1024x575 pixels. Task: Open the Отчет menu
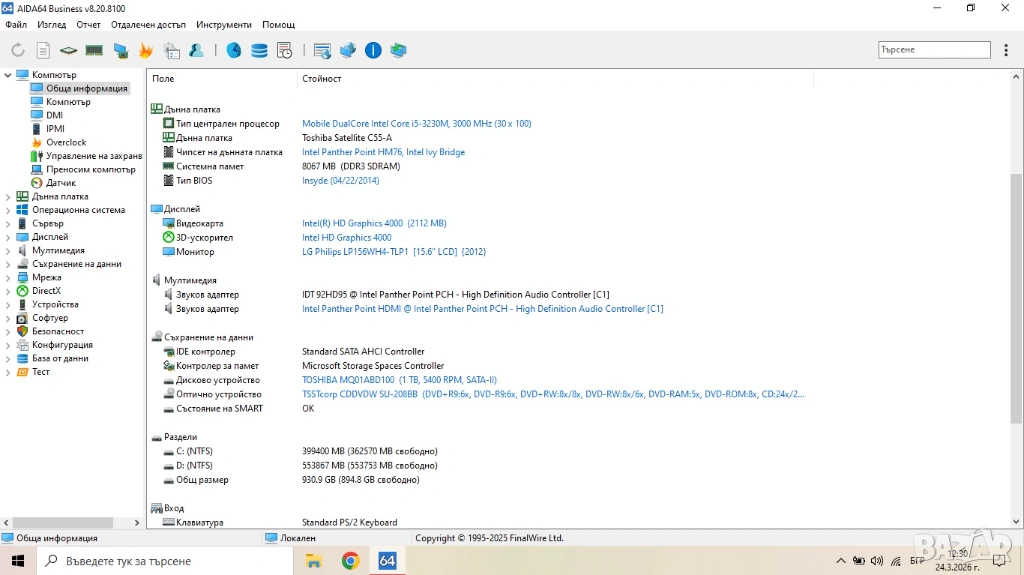tap(88, 24)
